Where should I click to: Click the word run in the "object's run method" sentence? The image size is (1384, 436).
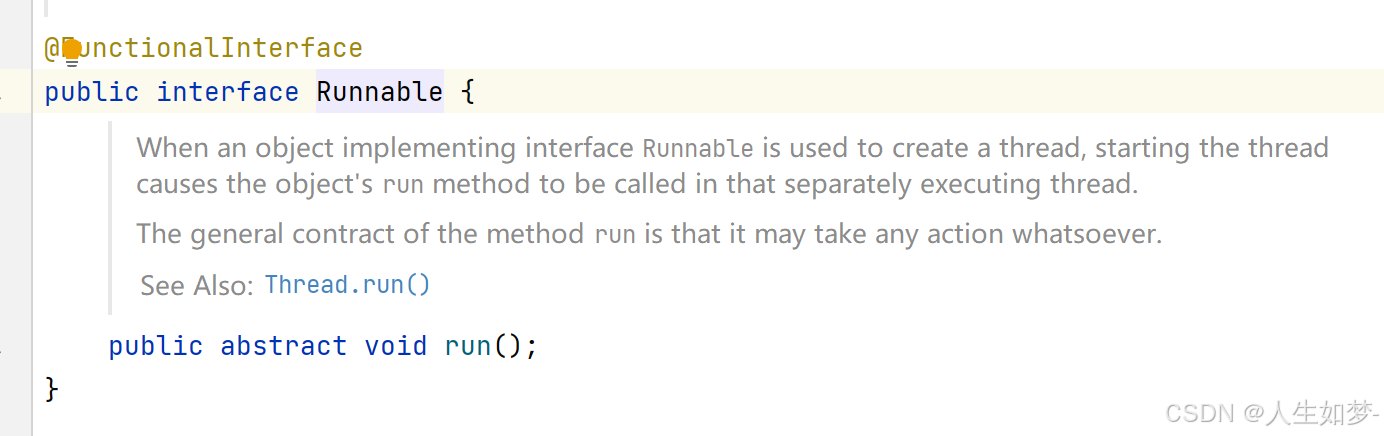404,186
